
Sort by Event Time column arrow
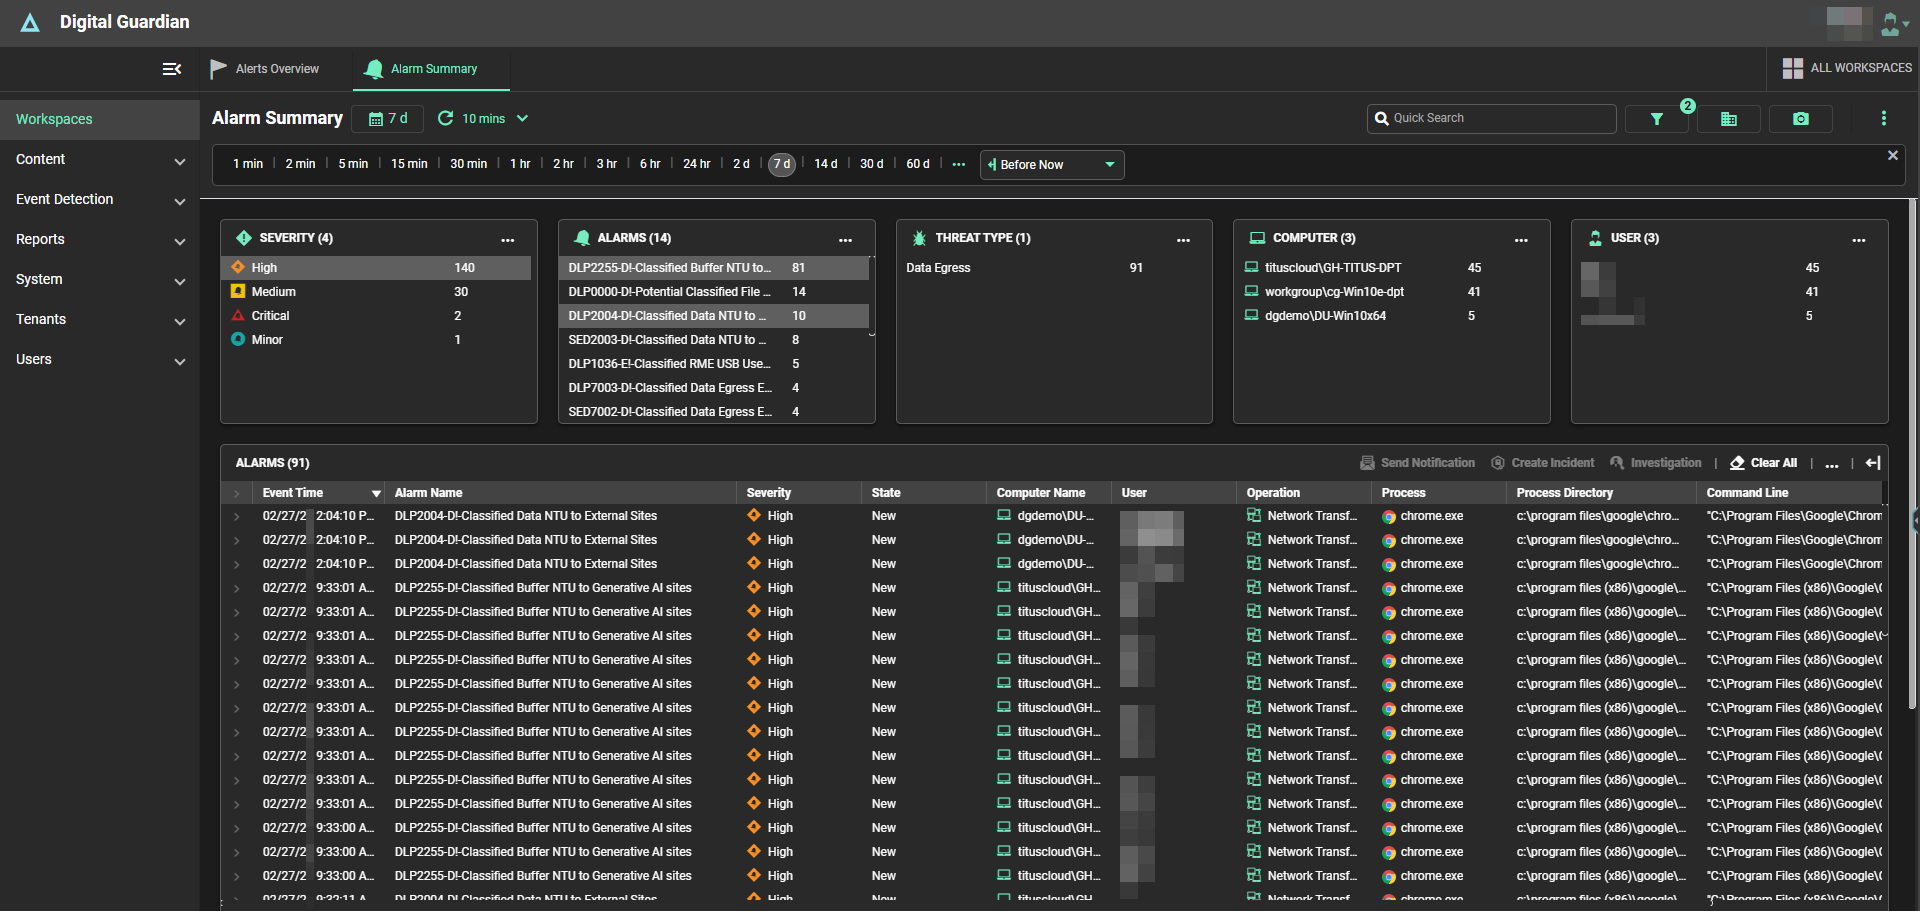click(x=377, y=494)
